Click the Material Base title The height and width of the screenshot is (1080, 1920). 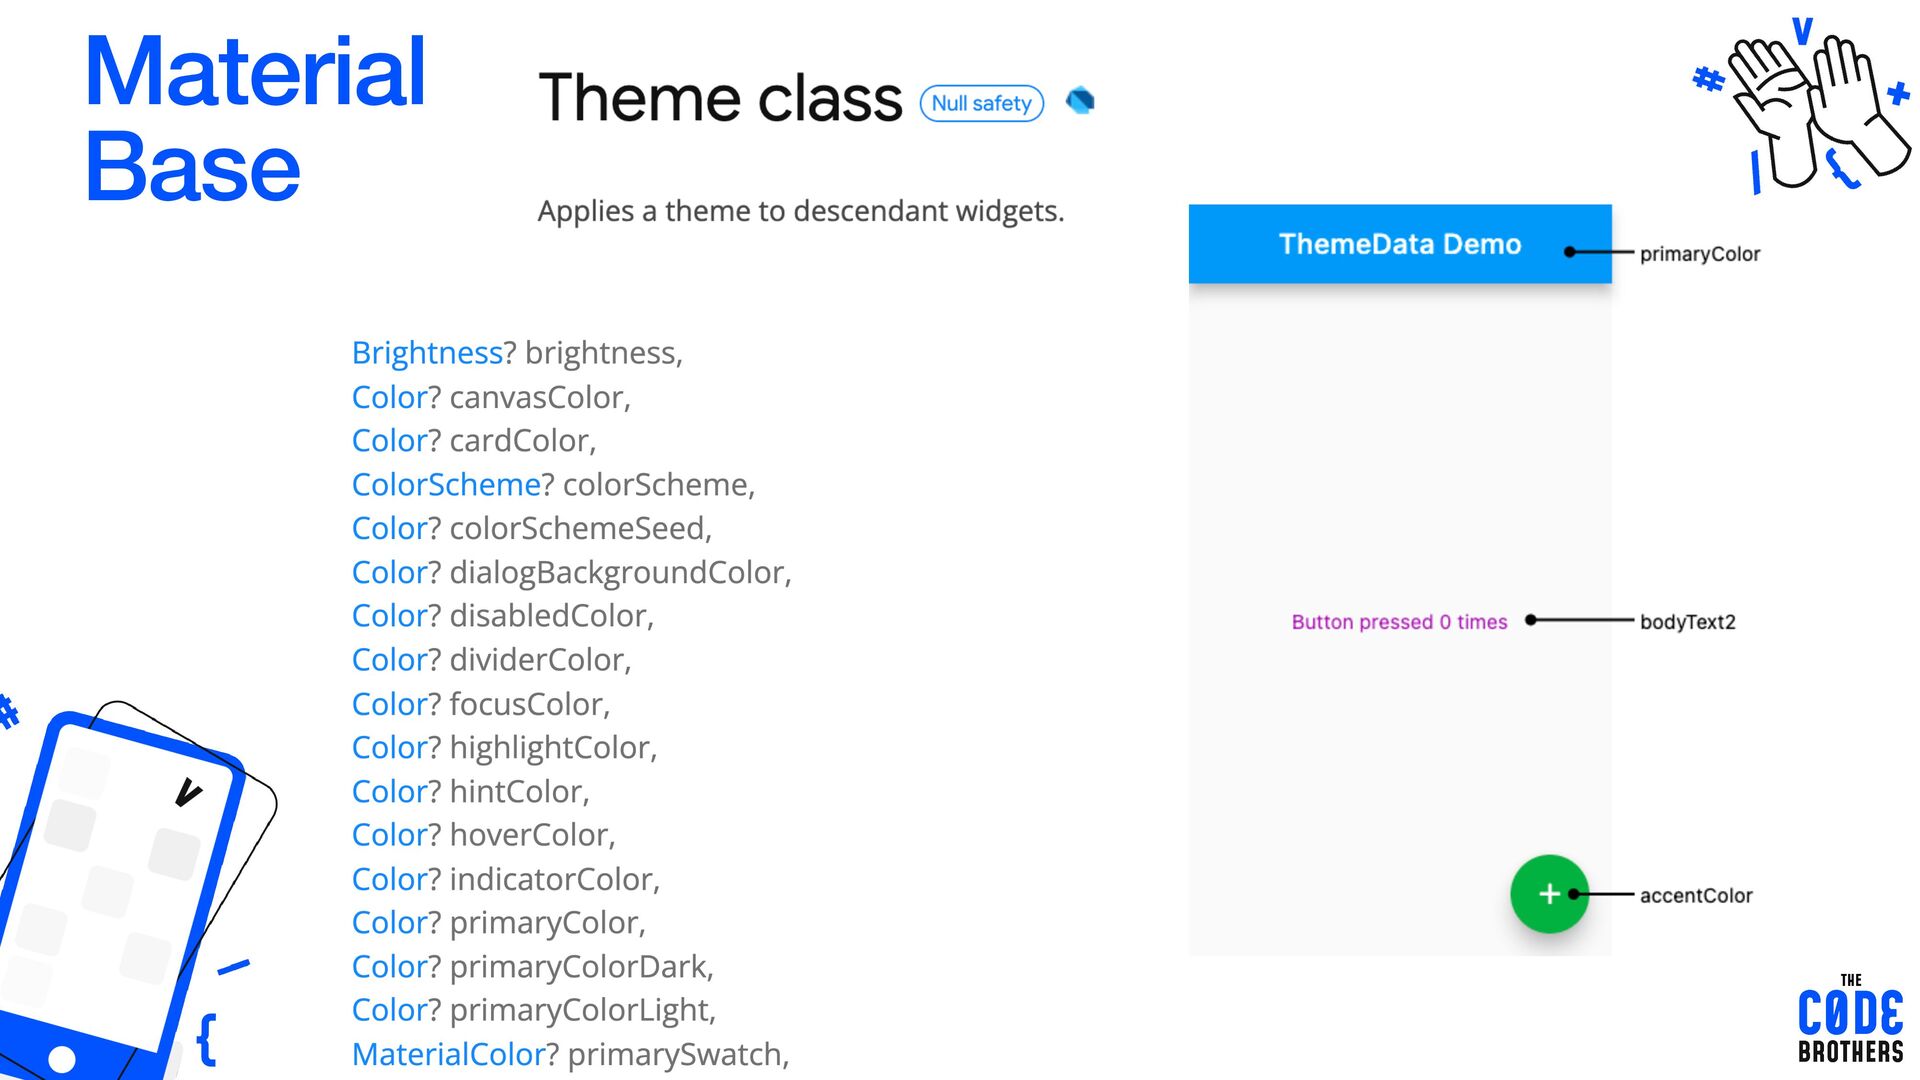[x=256, y=118]
